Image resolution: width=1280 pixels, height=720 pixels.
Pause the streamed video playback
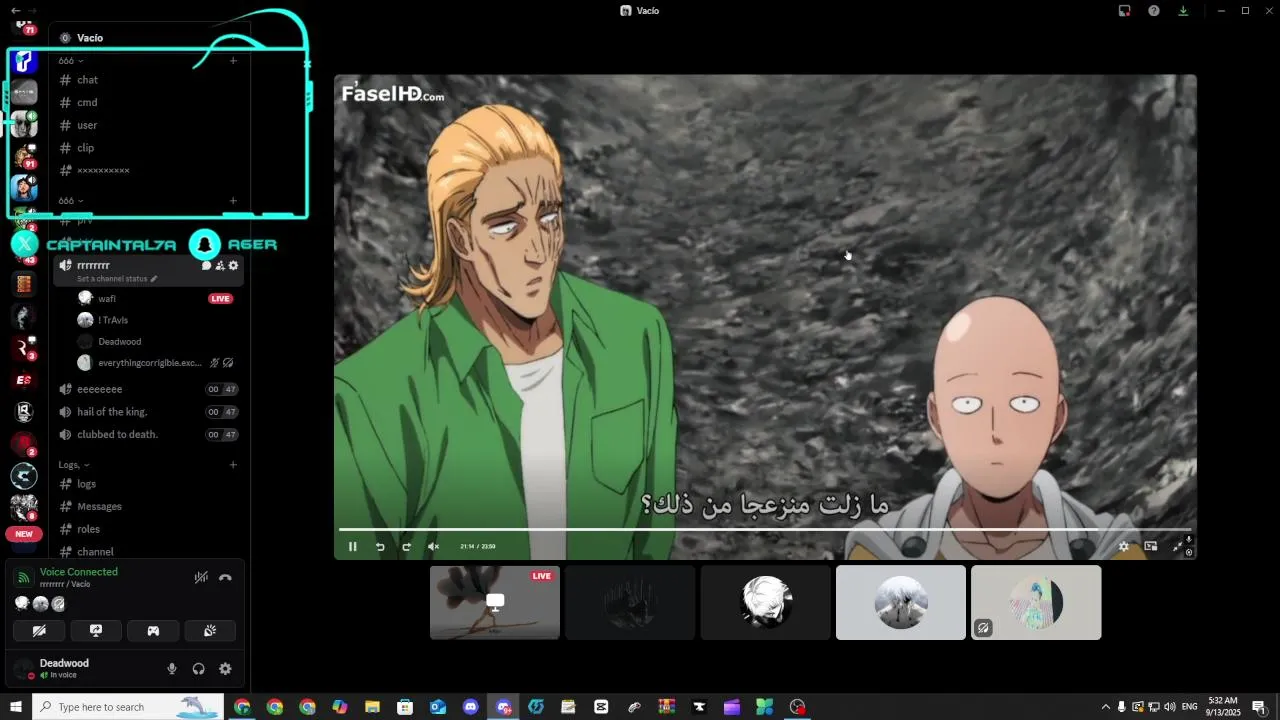click(352, 546)
